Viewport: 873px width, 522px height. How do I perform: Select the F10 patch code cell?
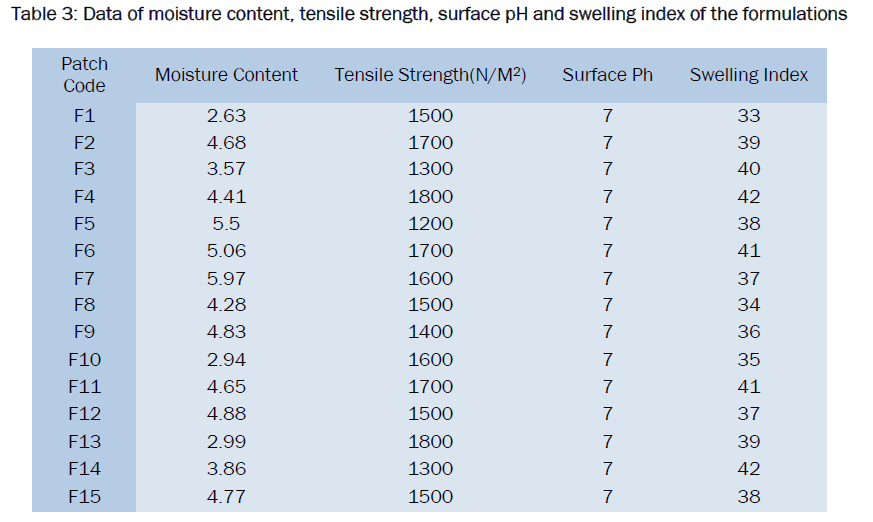tap(84, 360)
